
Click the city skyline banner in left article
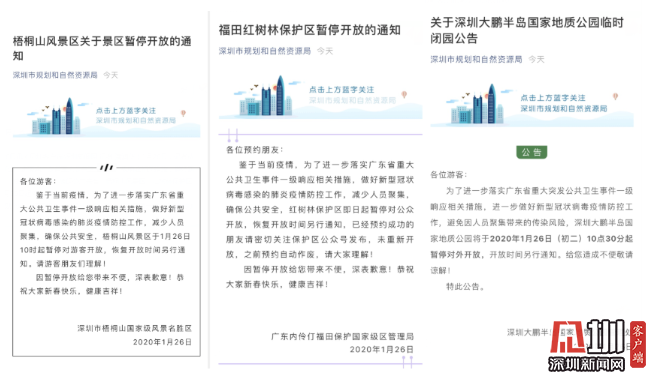click(x=106, y=117)
